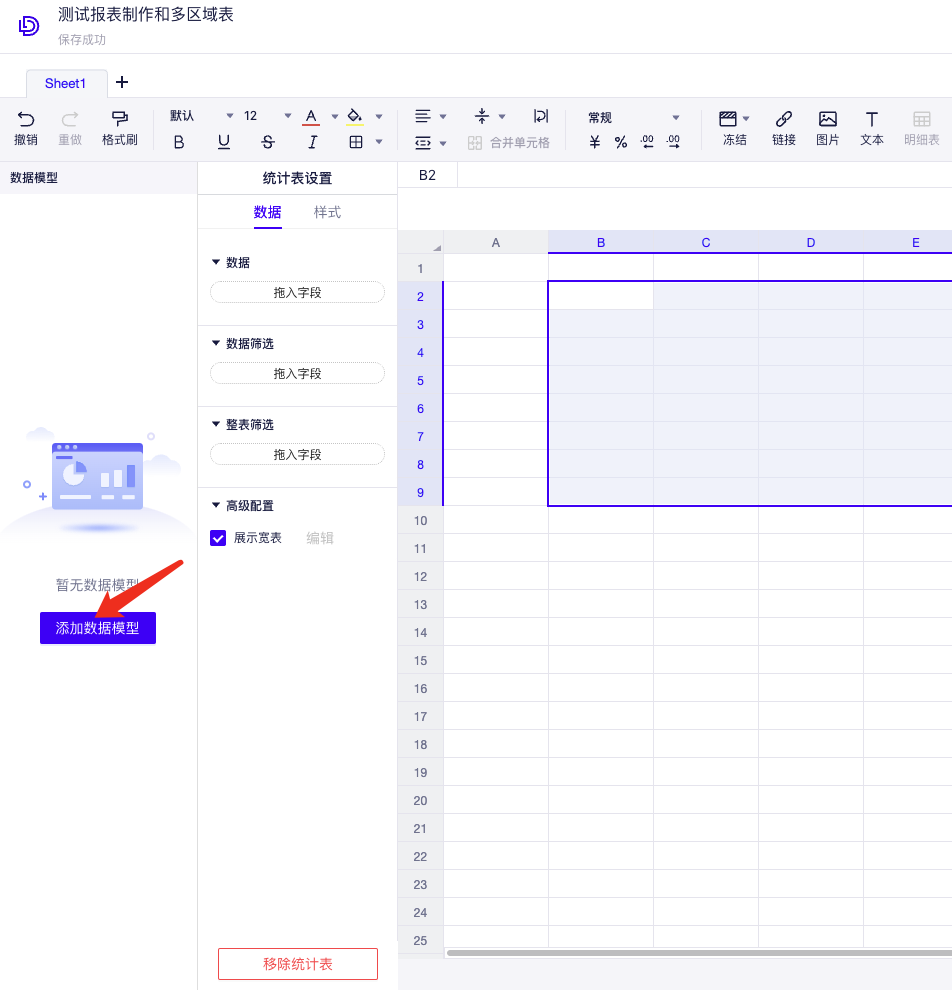The image size is (952, 990).
Task: Click the 移除统计表 button
Action: pos(298,964)
